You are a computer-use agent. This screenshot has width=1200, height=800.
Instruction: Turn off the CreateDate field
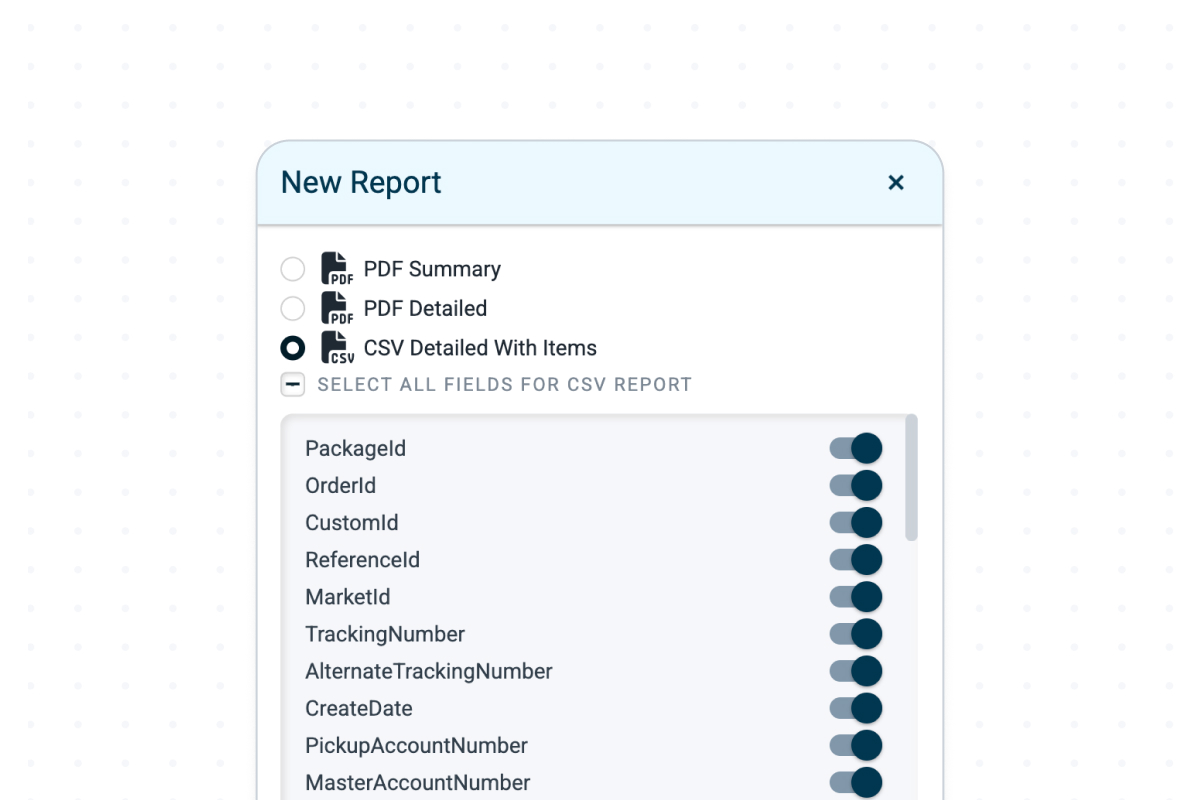point(856,708)
